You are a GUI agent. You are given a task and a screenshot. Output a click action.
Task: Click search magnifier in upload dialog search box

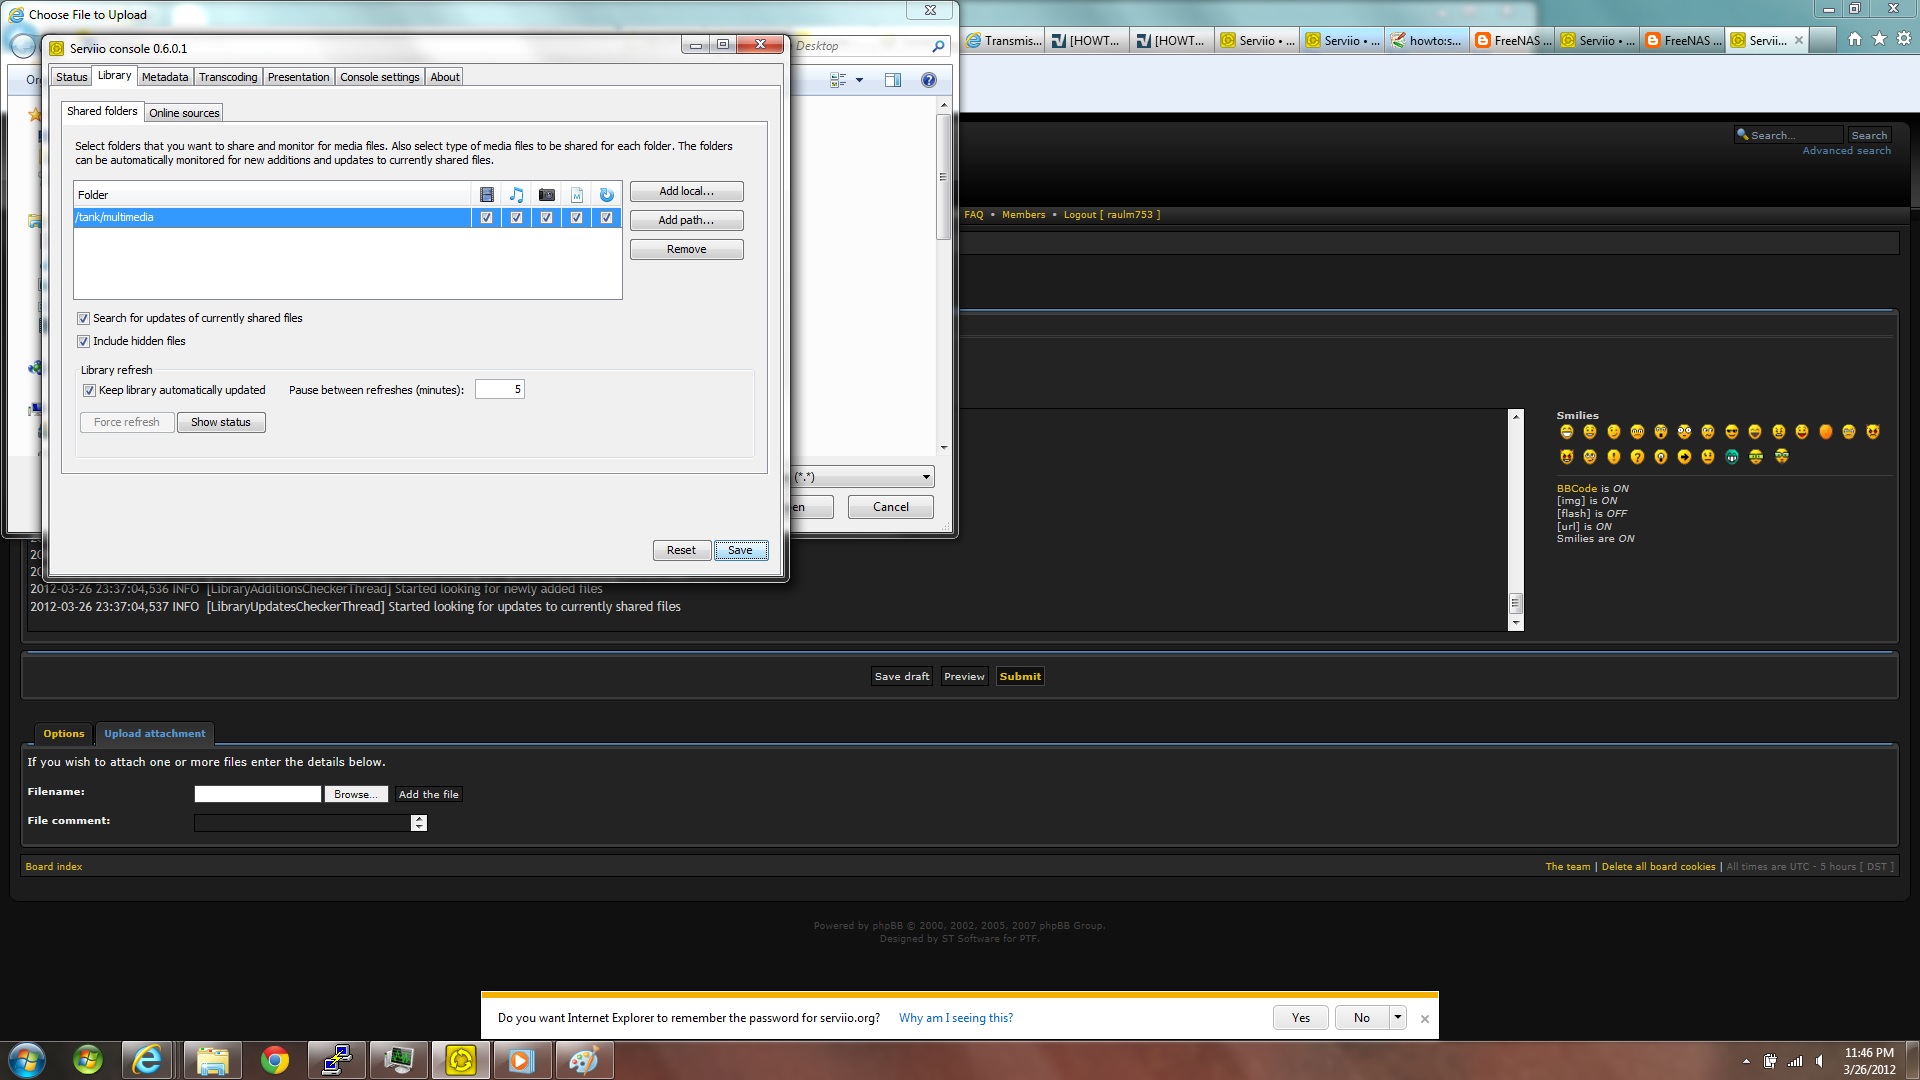point(938,46)
